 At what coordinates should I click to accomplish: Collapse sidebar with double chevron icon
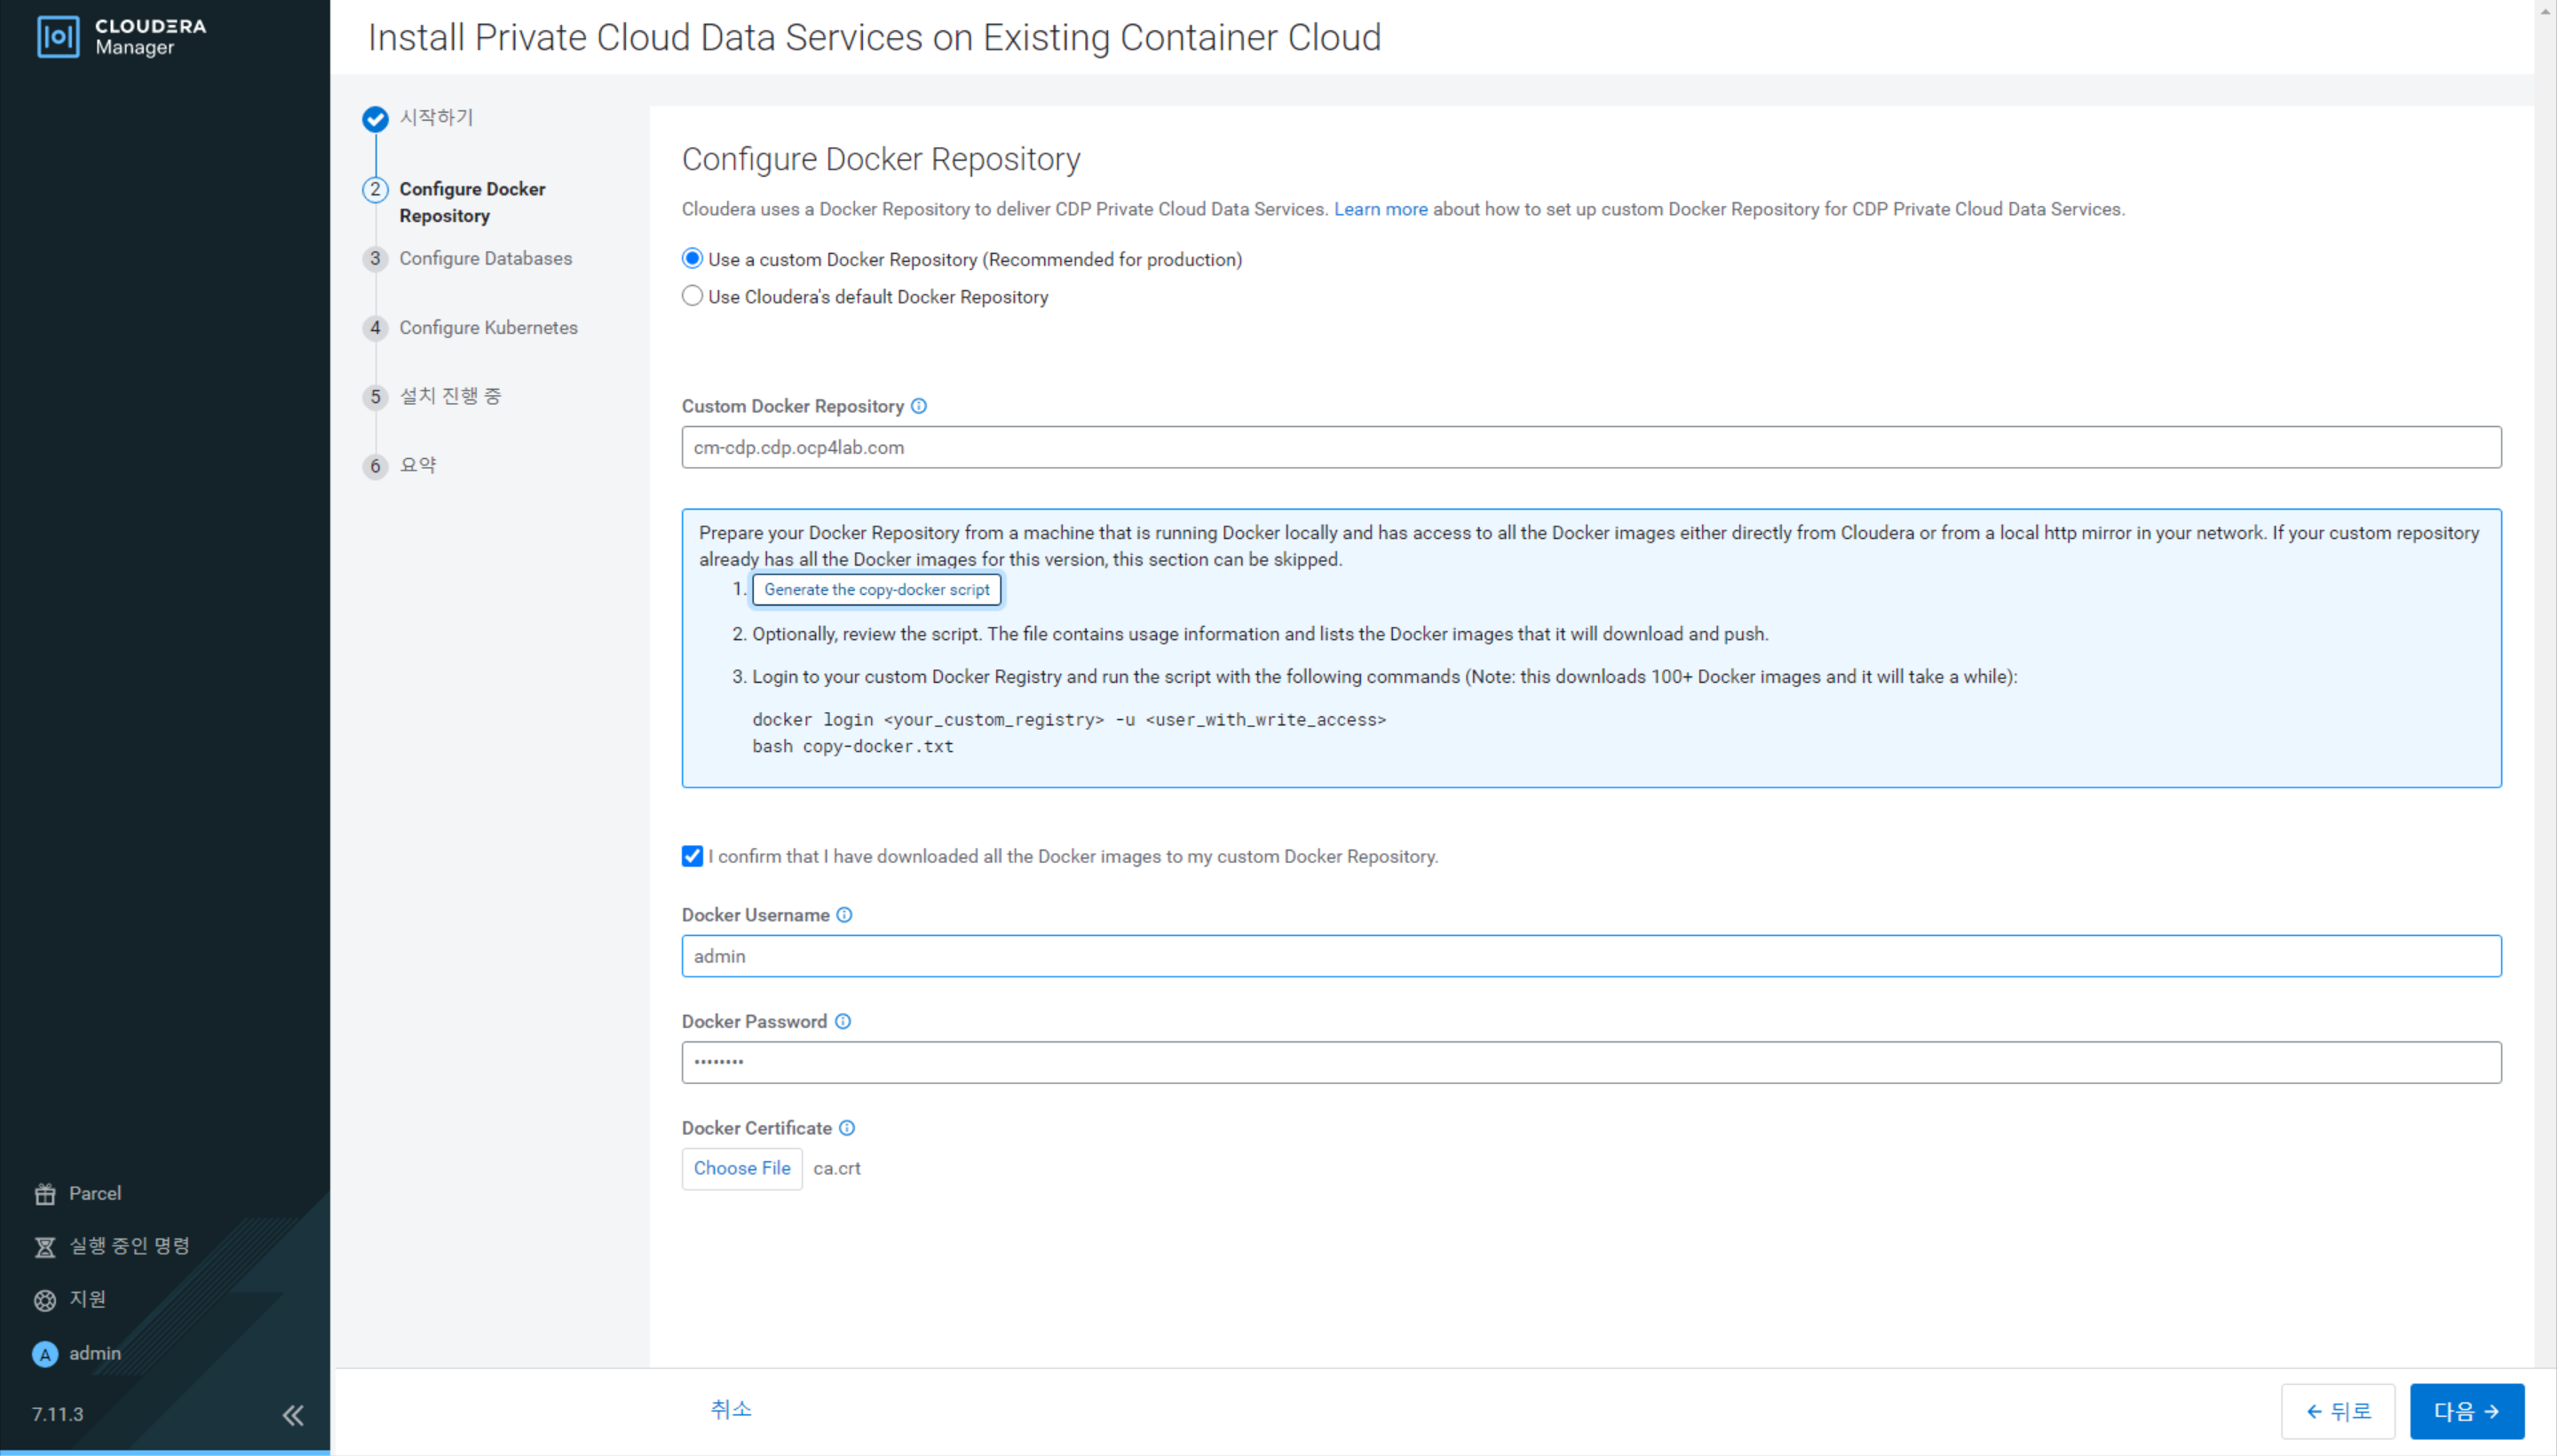[x=293, y=1415]
